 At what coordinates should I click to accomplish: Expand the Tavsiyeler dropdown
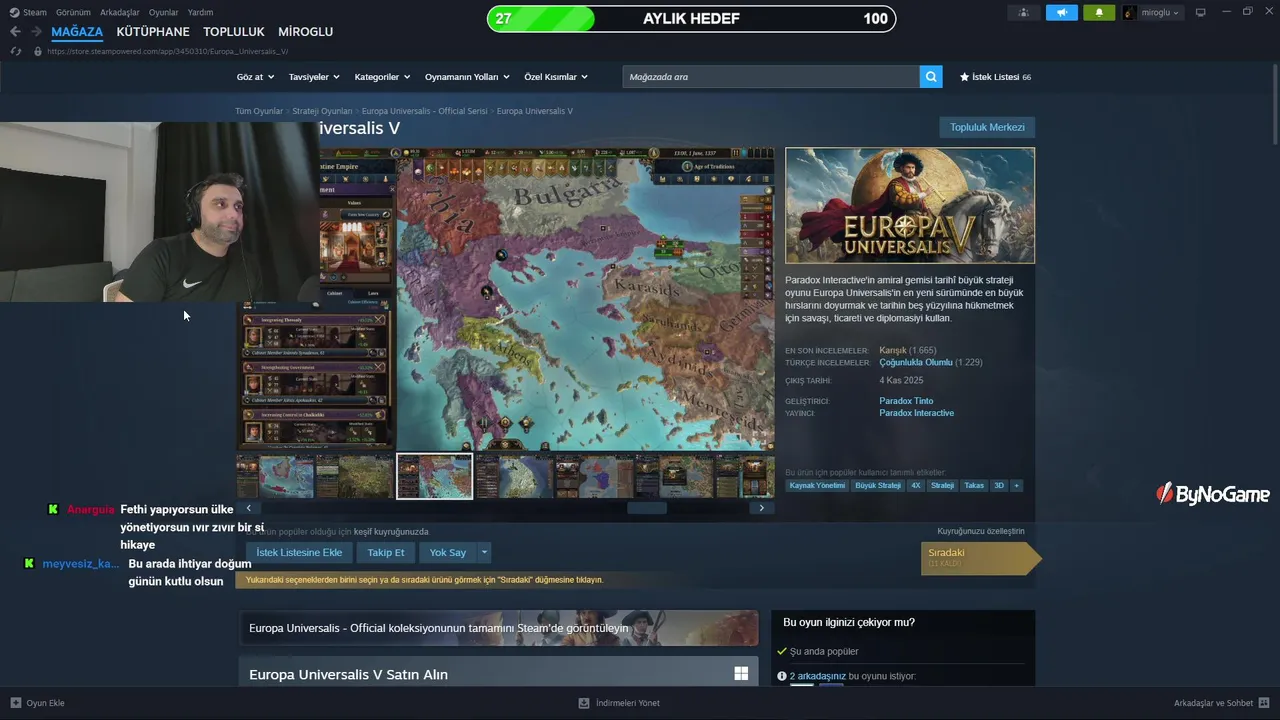(x=314, y=77)
